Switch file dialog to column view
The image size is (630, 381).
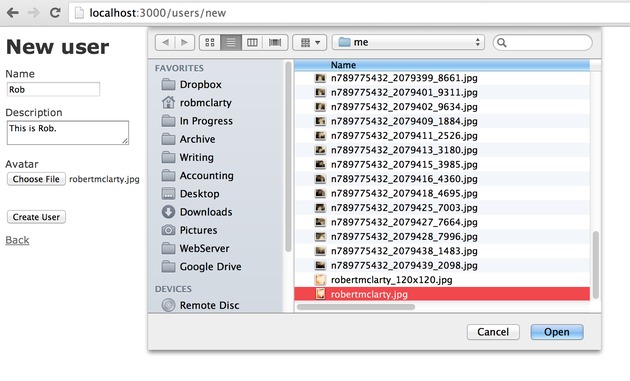252,42
